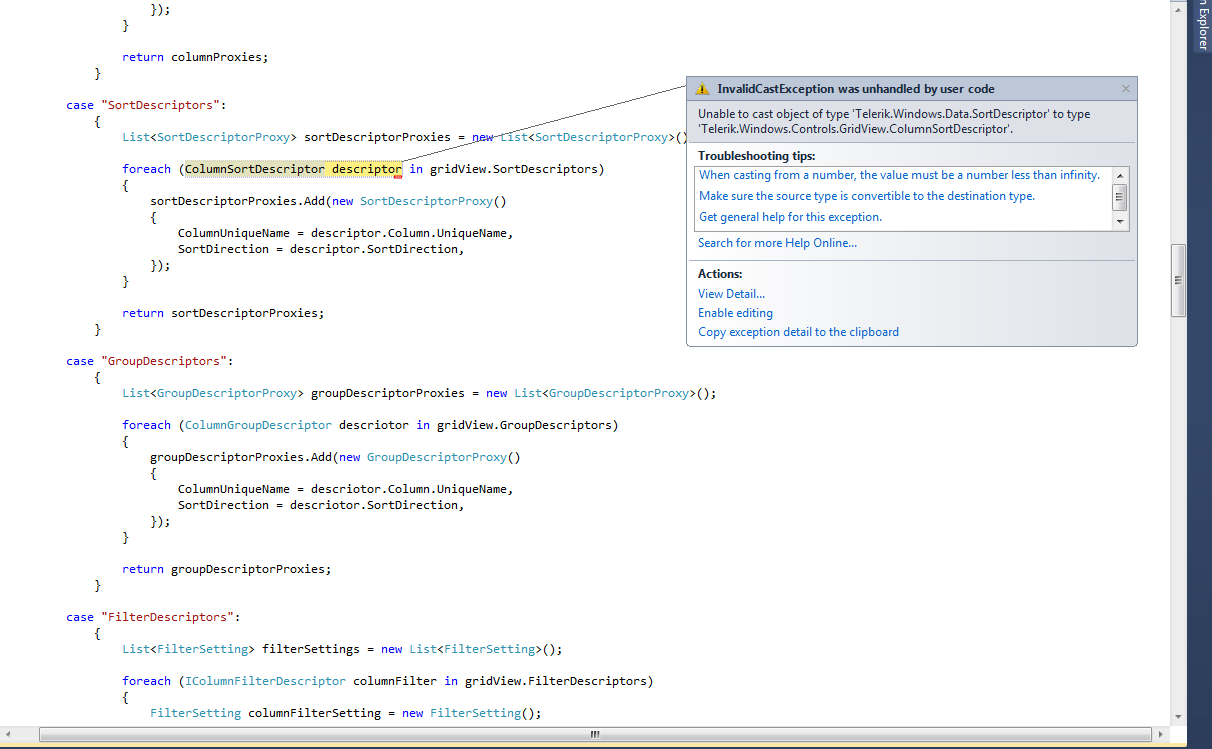Click the 'Unable to cast object' exception message

pyautogui.click(x=894, y=122)
